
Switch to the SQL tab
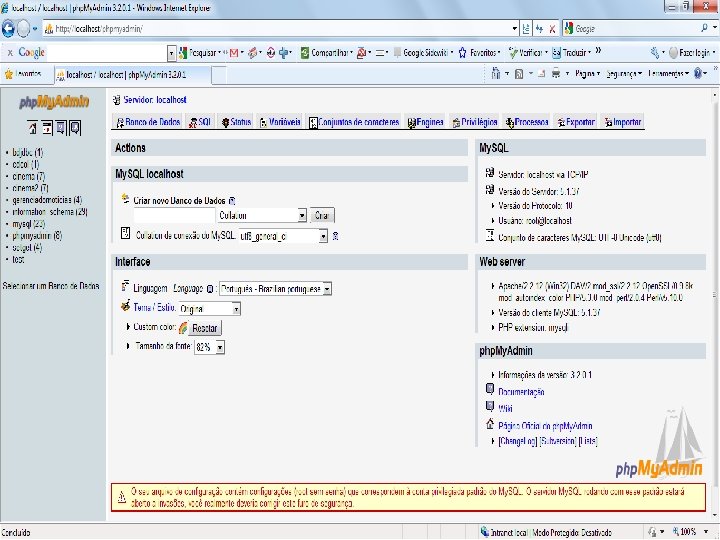coord(200,122)
